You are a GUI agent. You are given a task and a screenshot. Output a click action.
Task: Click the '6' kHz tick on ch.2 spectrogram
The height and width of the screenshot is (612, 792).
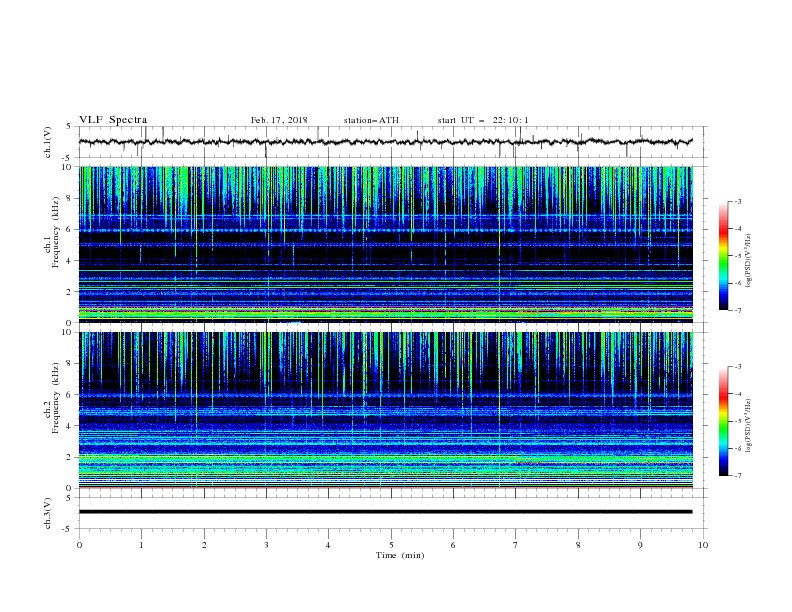pyautogui.click(x=69, y=395)
